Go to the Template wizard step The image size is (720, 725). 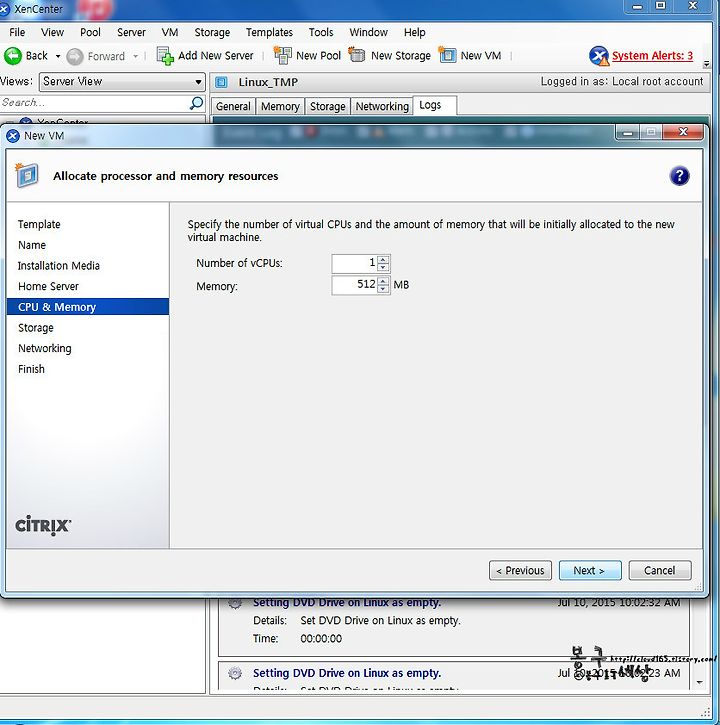[x=39, y=225]
